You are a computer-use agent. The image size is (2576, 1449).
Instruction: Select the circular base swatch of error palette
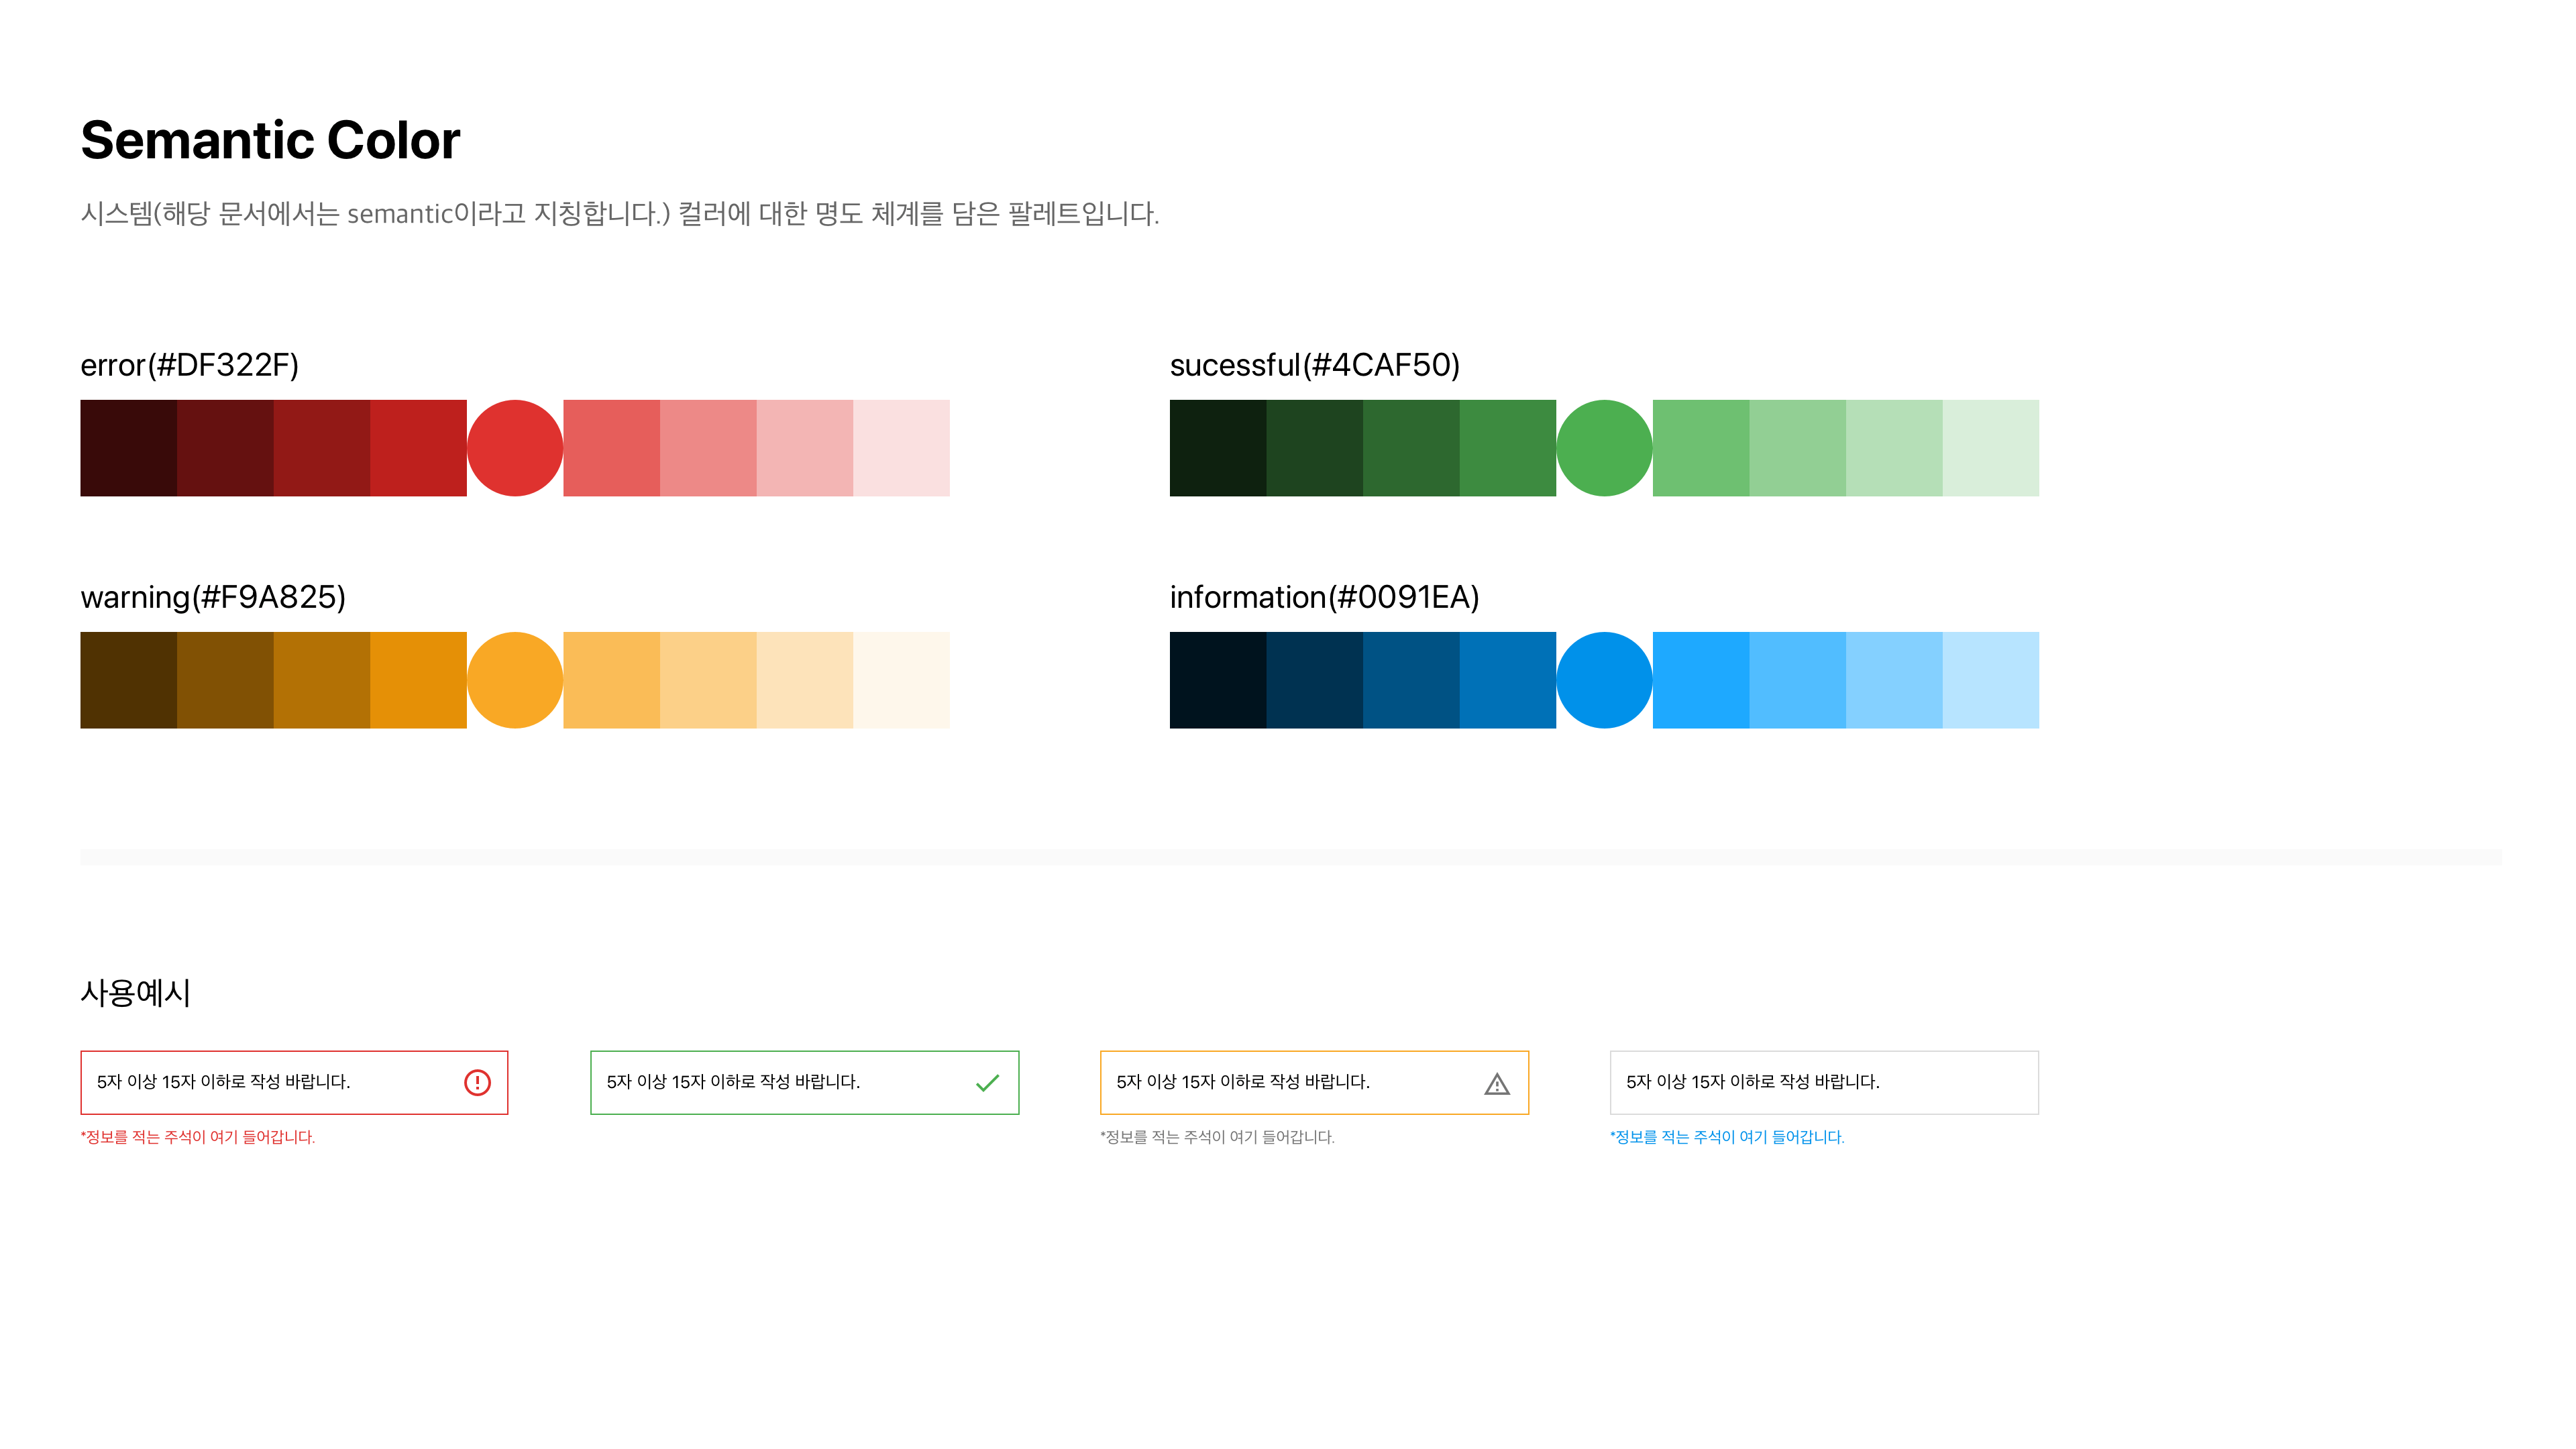click(515, 448)
